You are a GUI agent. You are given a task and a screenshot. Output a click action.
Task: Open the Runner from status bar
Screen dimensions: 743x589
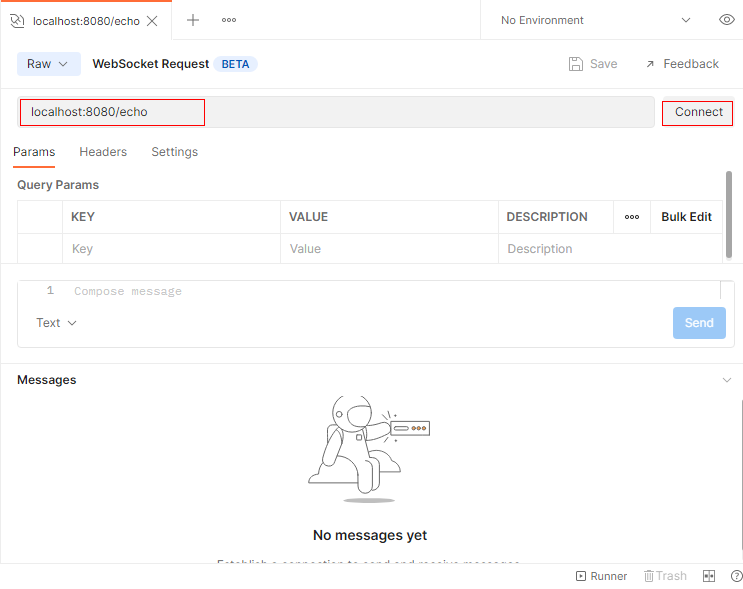click(x=601, y=576)
